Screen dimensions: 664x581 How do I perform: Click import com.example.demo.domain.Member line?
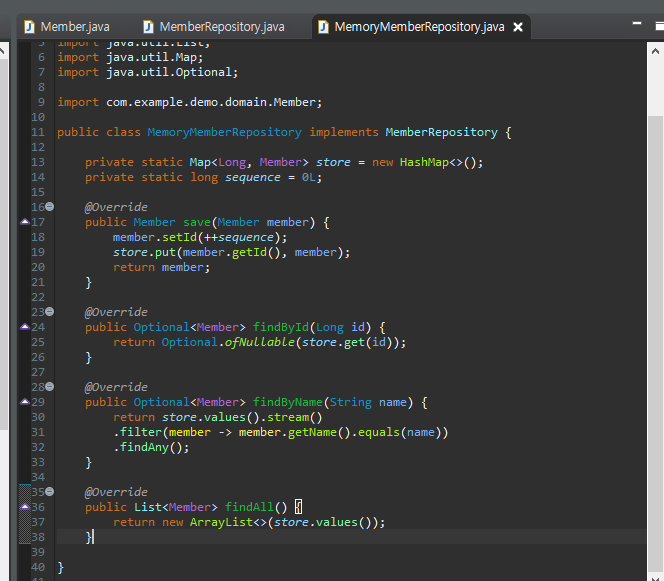pos(189,102)
